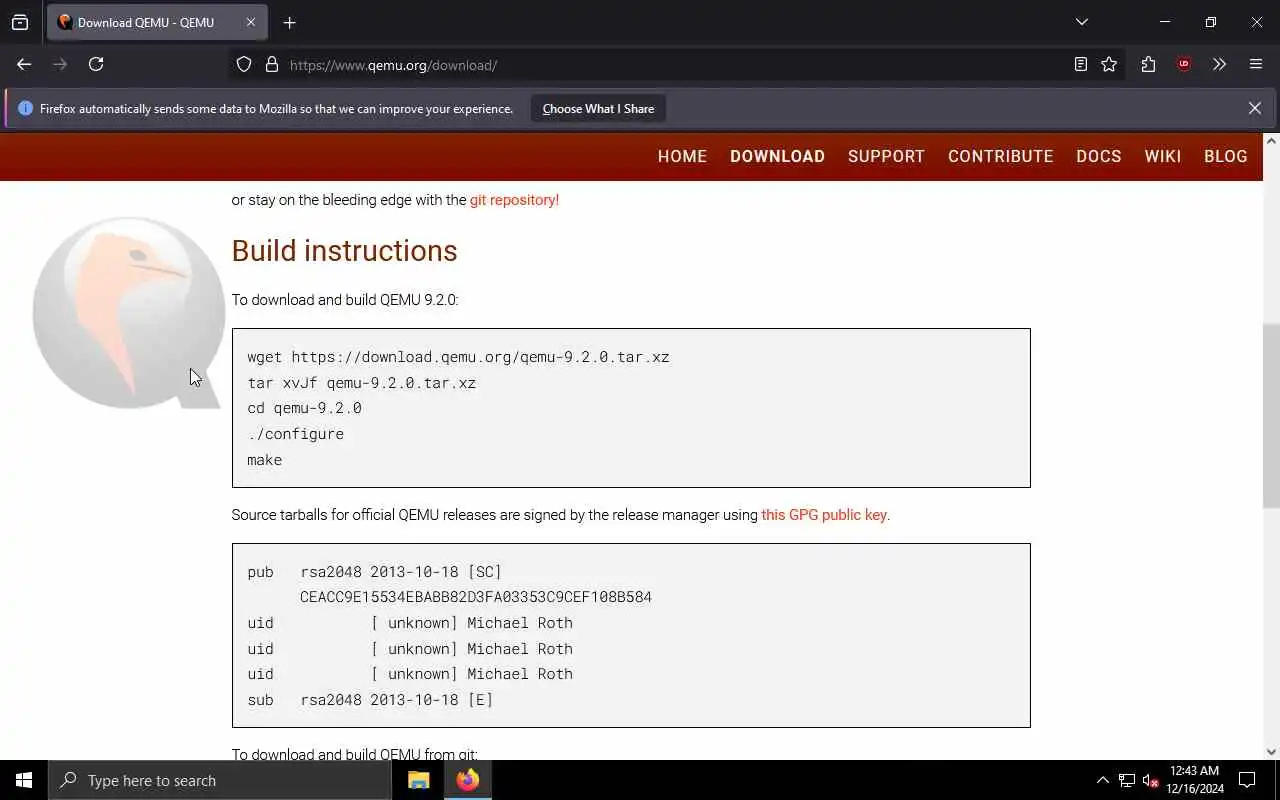The image size is (1280, 800).
Task: Navigate to HOME menu item
Action: coord(682,156)
